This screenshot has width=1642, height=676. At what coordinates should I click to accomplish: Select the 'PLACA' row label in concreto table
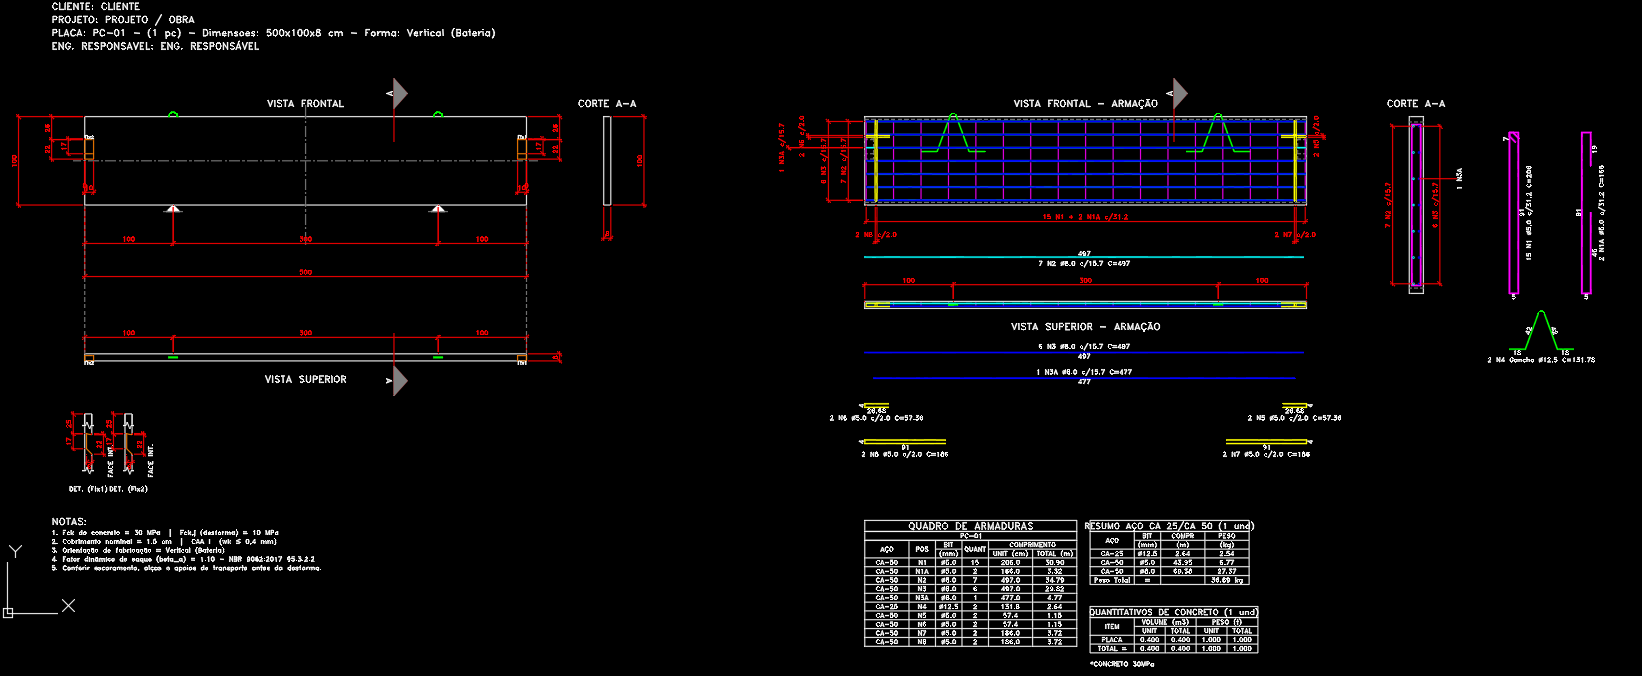pyautogui.click(x=1112, y=640)
